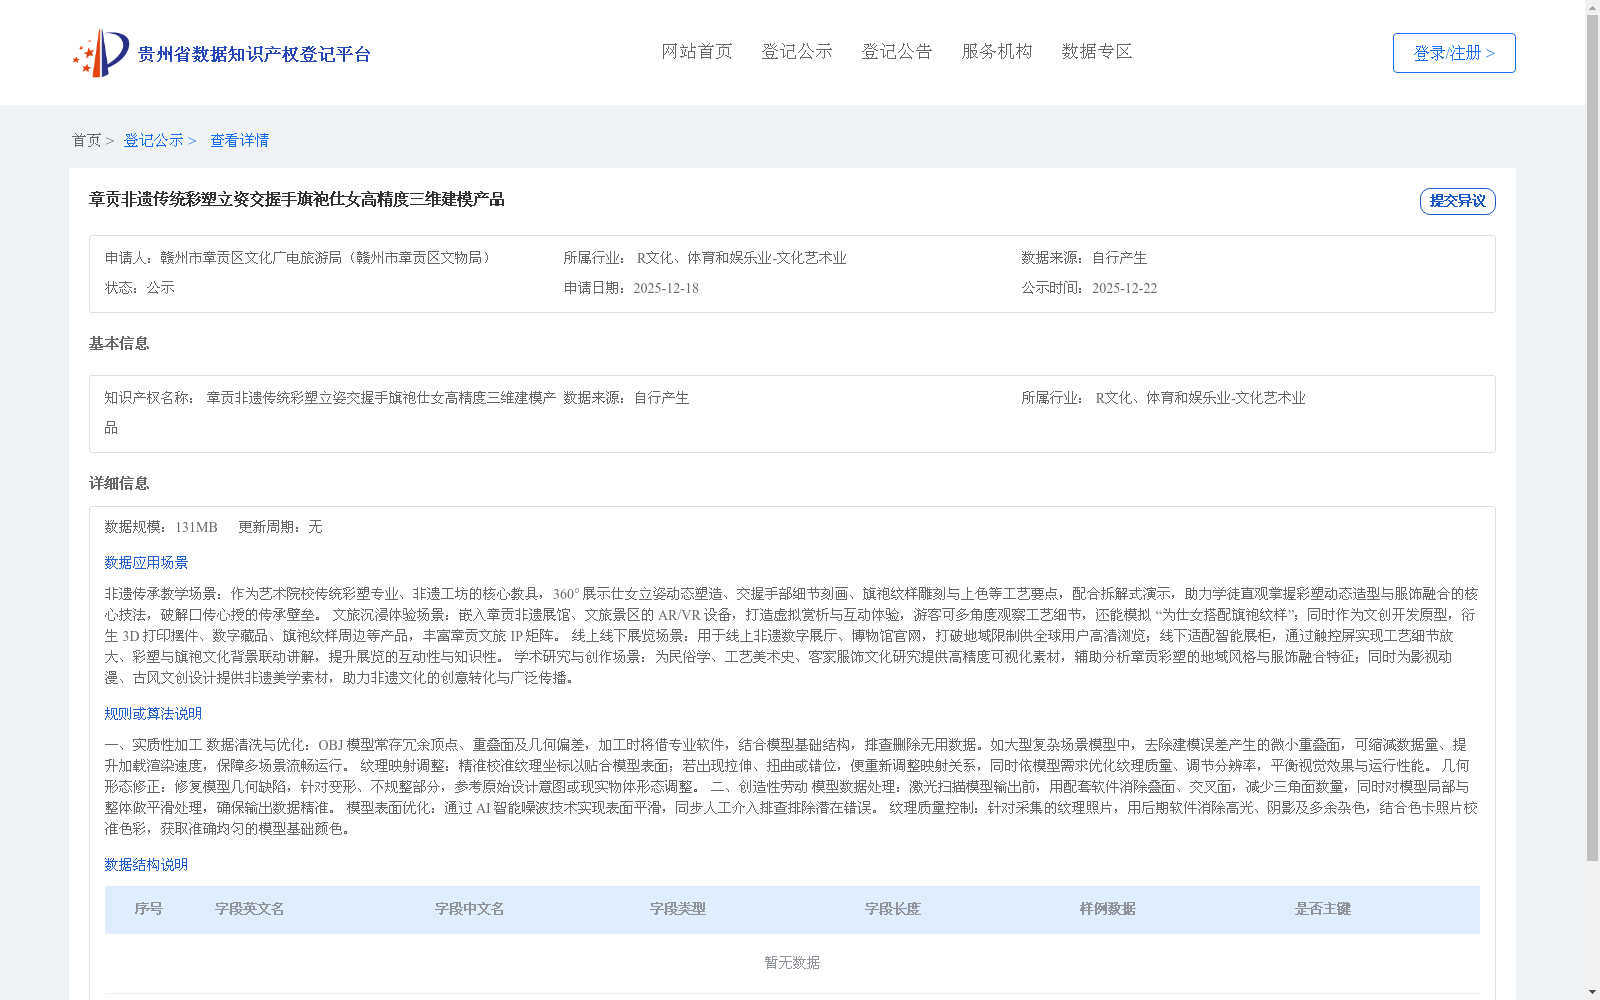The image size is (1600, 1000).
Task: Click the 字段长度 column header
Action: click(892, 909)
